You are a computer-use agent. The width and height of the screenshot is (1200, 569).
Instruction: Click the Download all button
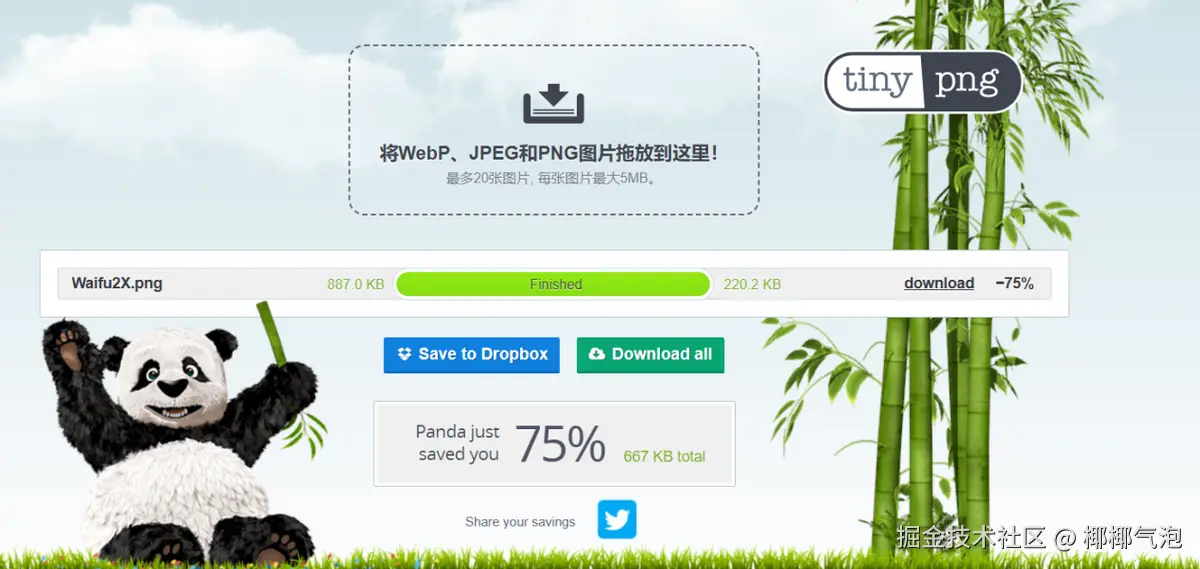[x=650, y=355]
